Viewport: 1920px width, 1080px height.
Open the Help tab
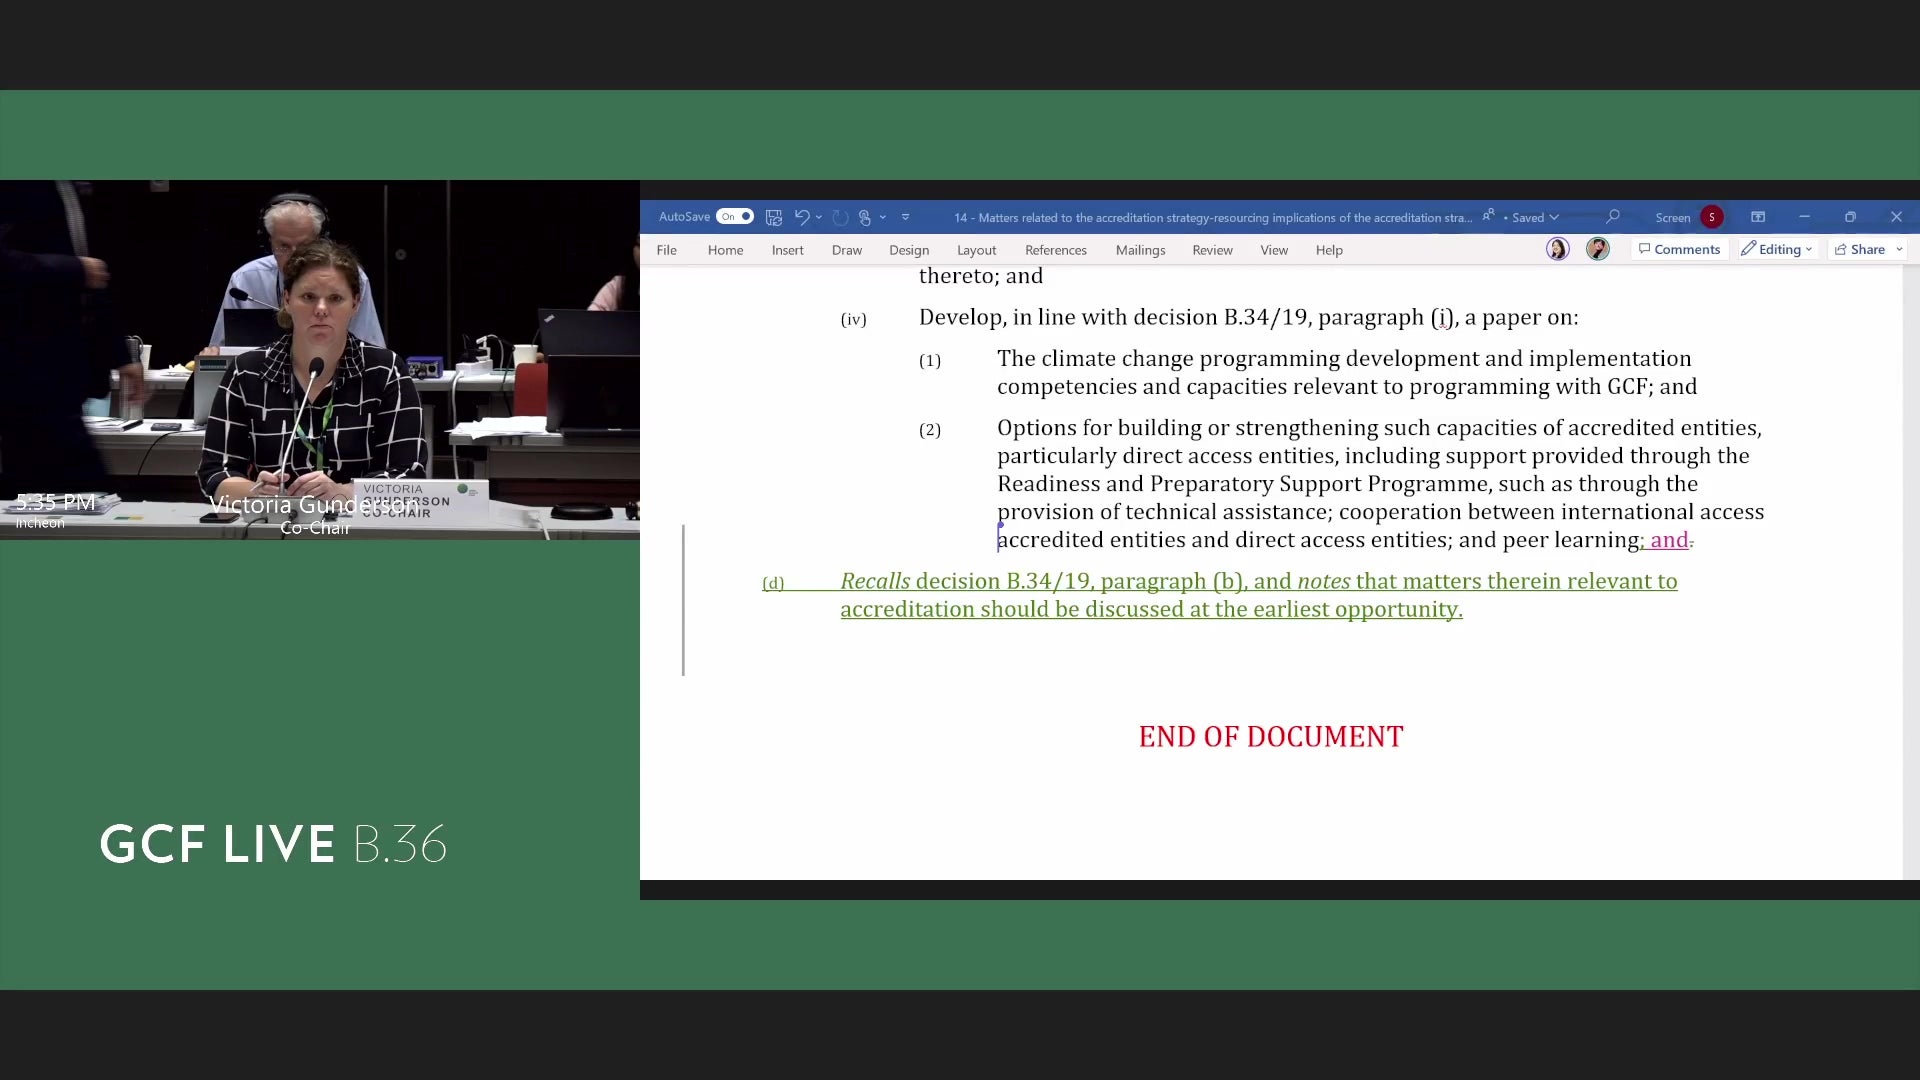(1329, 250)
